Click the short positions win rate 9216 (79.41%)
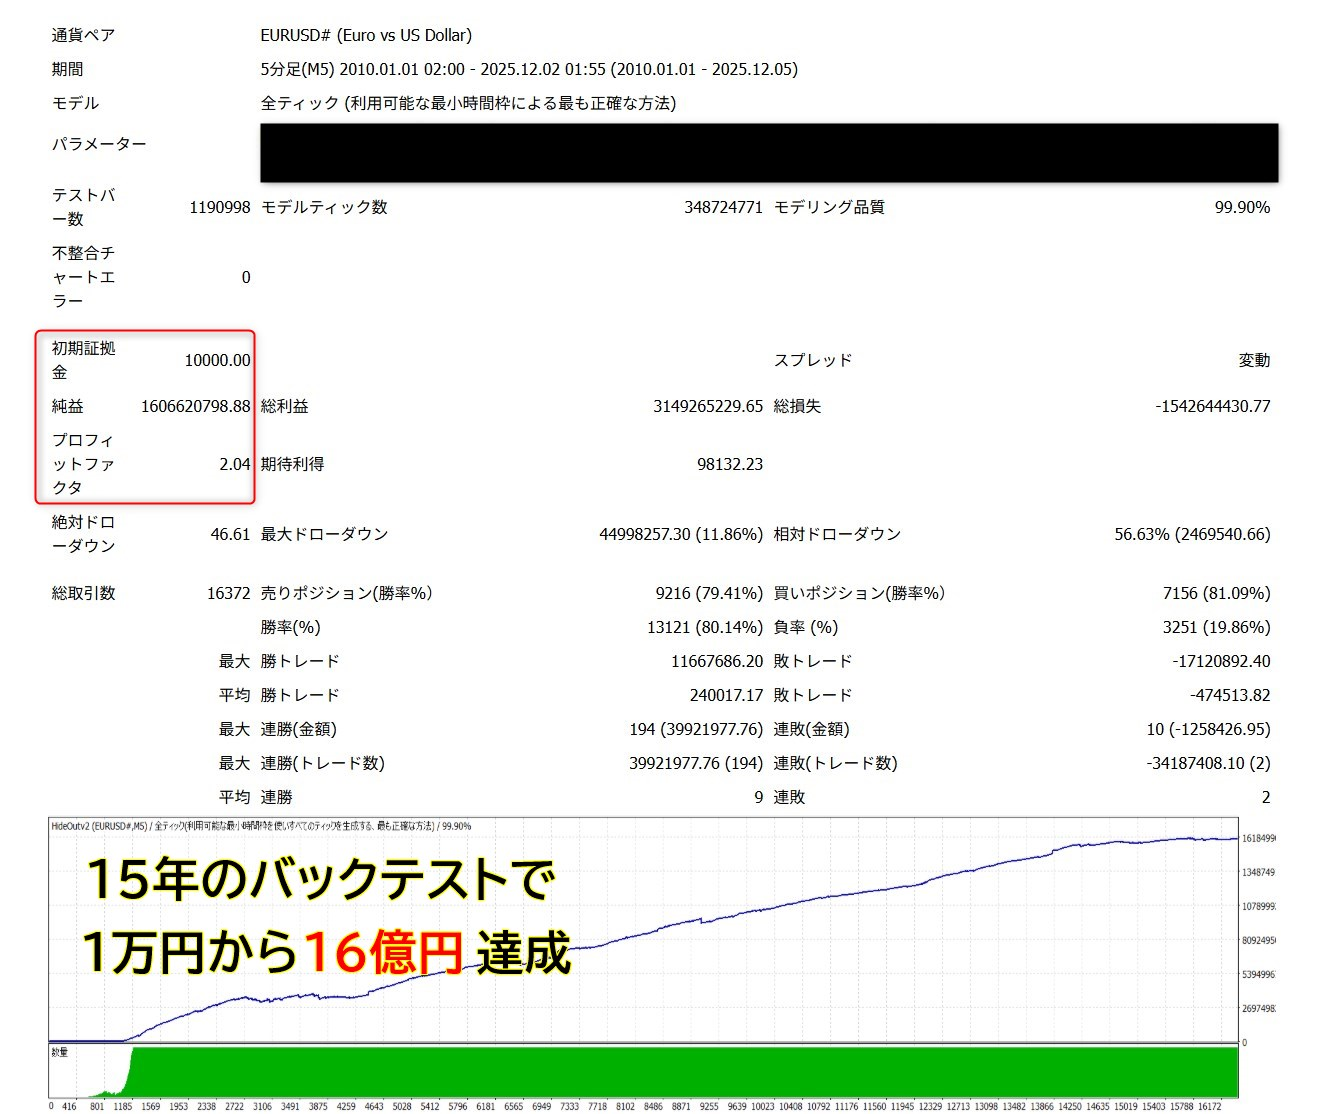The height and width of the screenshot is (1114, 1323). [708, 593]
